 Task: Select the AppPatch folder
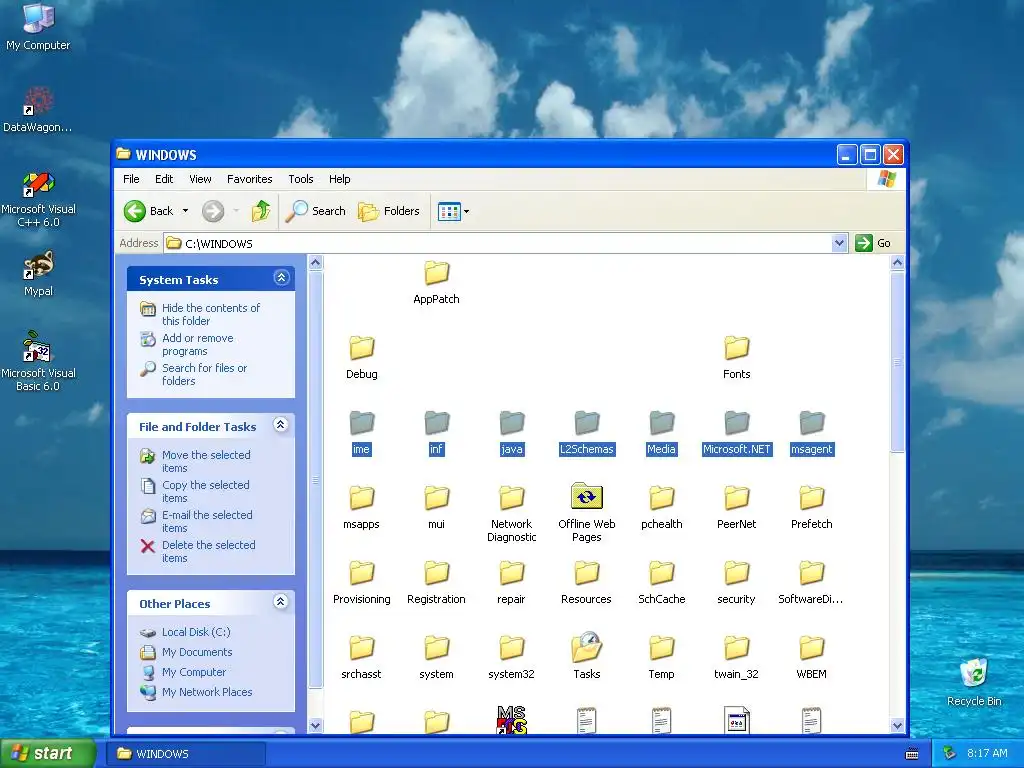click(436, 283)
